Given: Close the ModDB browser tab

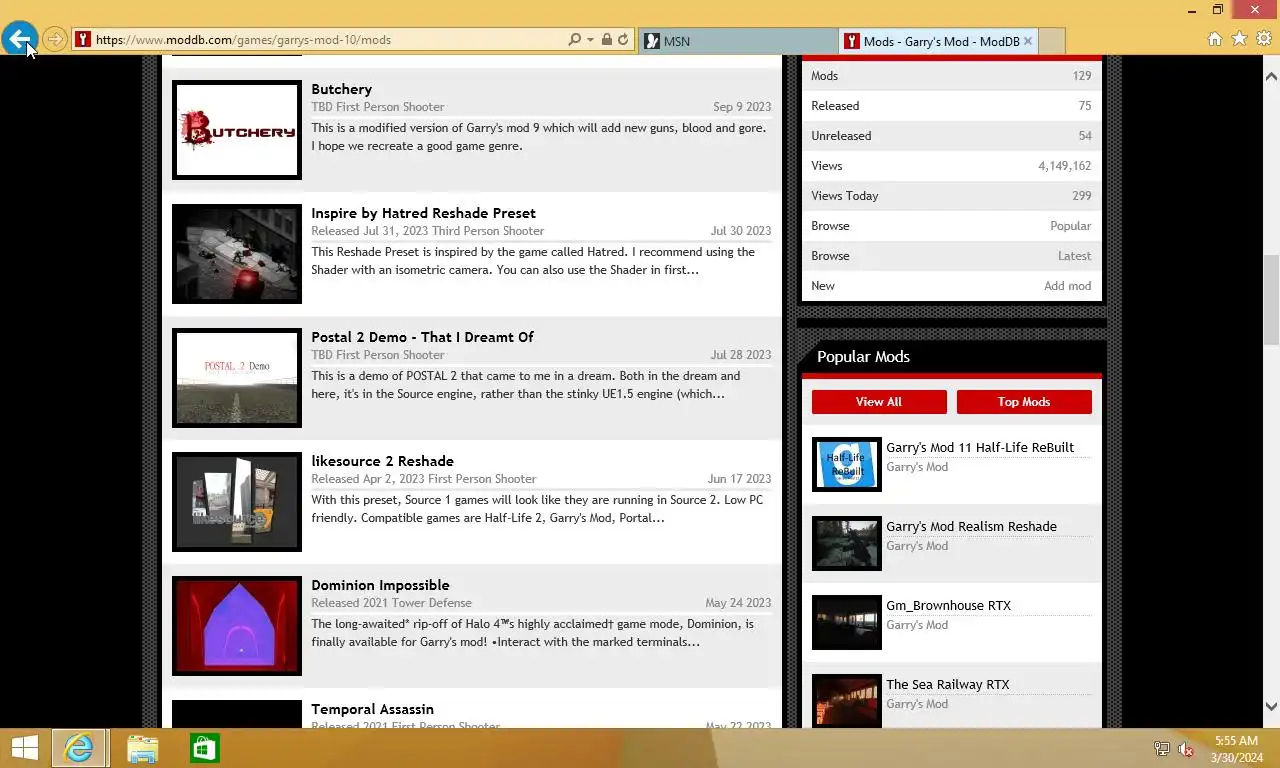Looking at the screenshot, I should [1028, 41].
